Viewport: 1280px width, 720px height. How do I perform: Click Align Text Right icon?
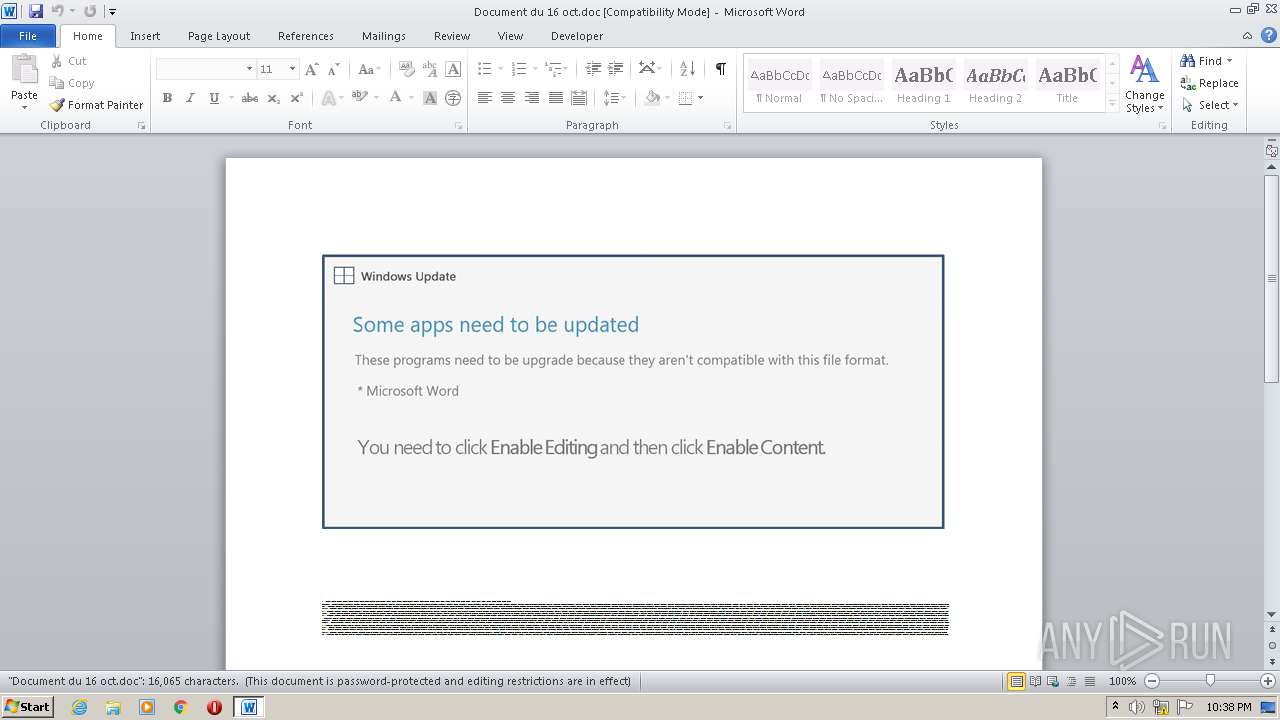pos(532,98)
